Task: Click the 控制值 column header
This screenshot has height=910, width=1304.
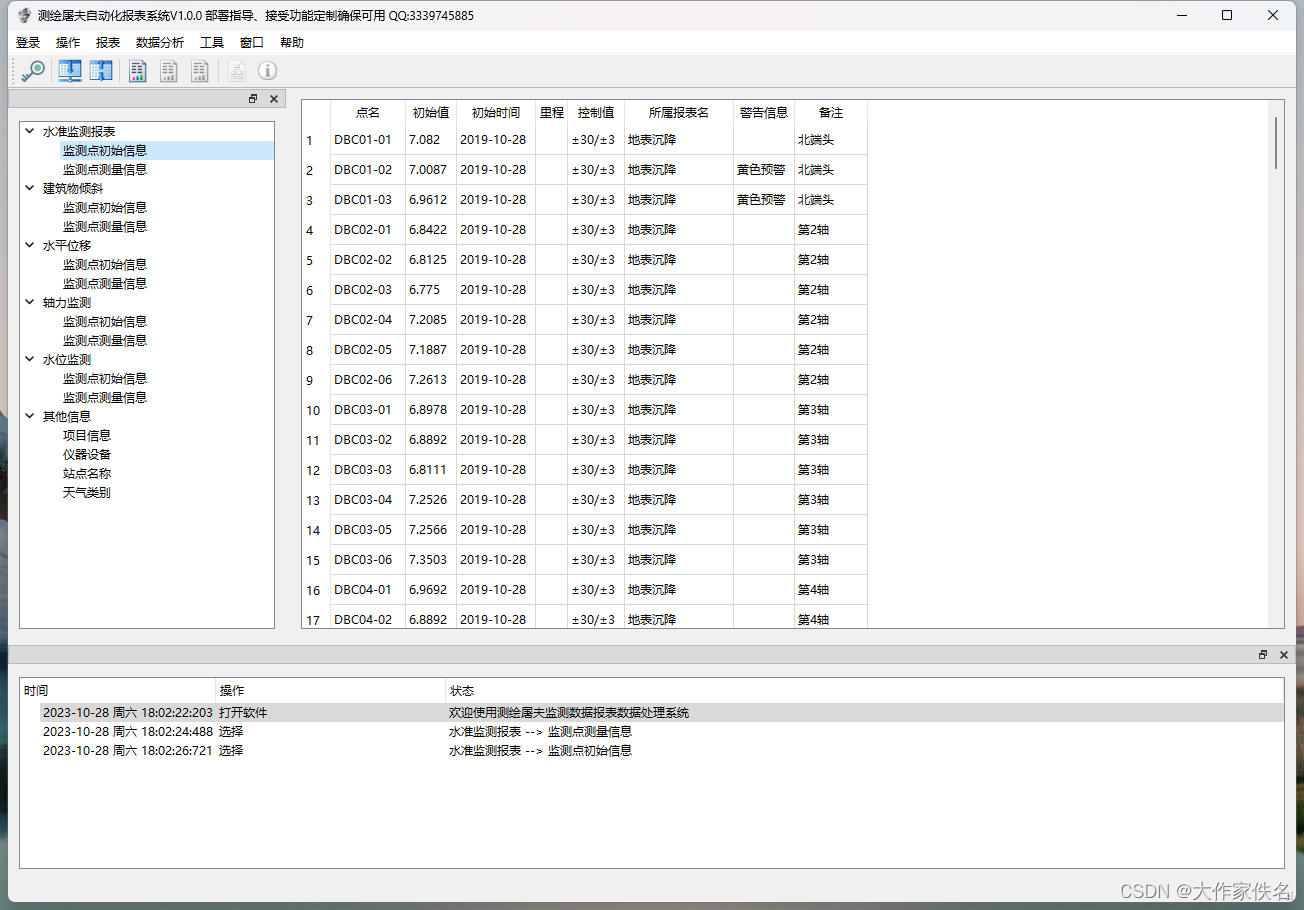Action: point(596,113)
